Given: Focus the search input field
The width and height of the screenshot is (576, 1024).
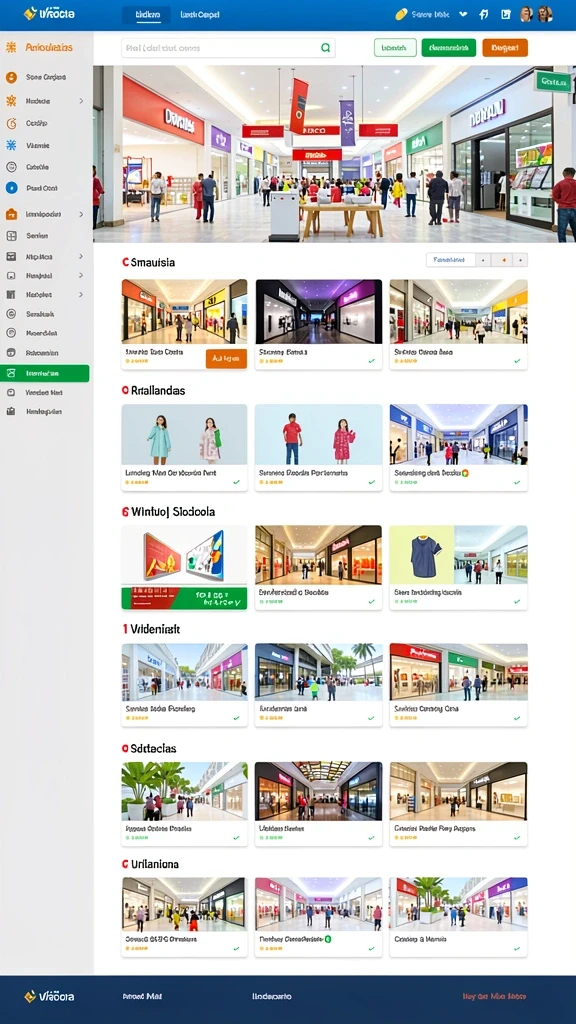Looking at the screenshot, I should pos(229,48).
